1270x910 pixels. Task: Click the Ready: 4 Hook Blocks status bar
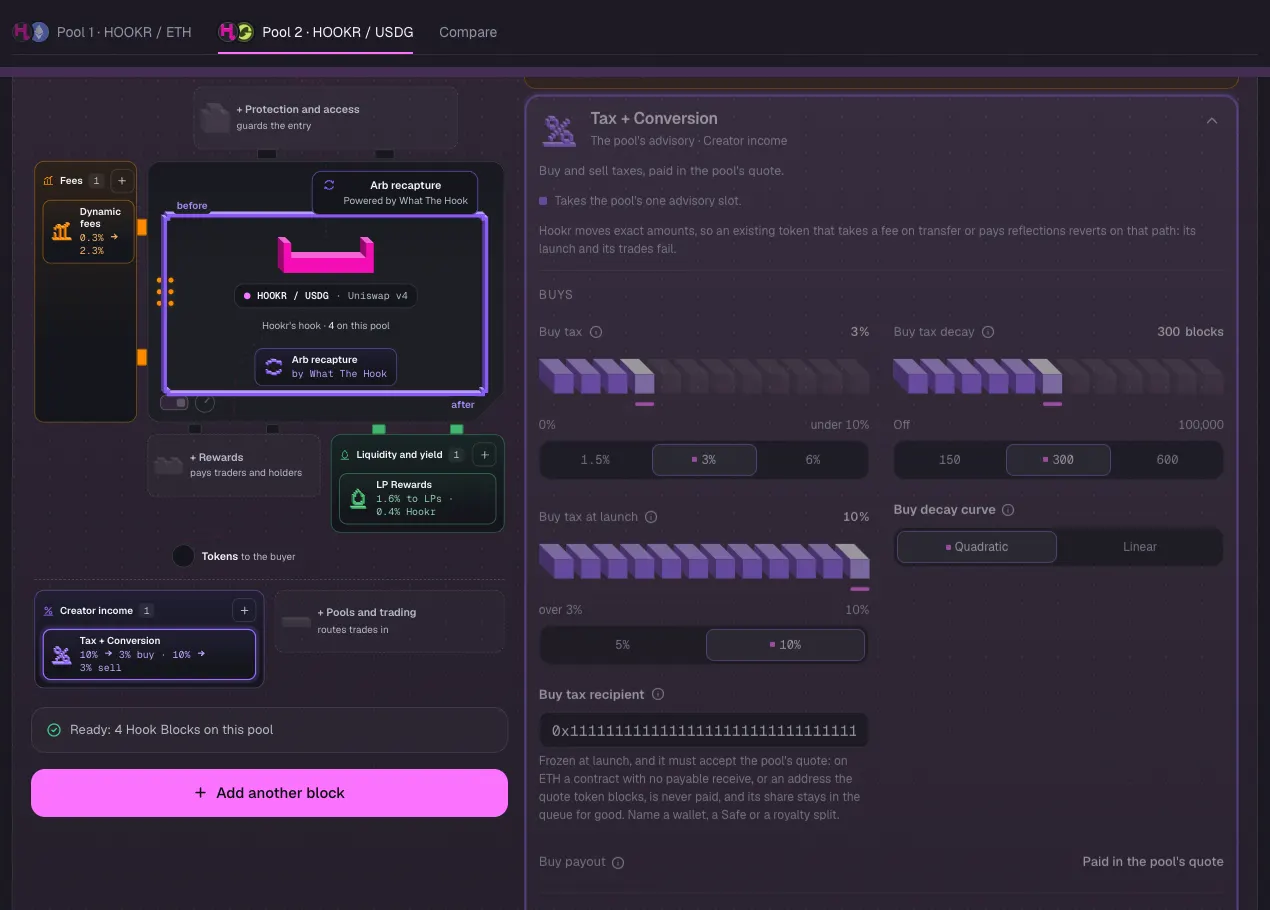[x=269, y=730]
